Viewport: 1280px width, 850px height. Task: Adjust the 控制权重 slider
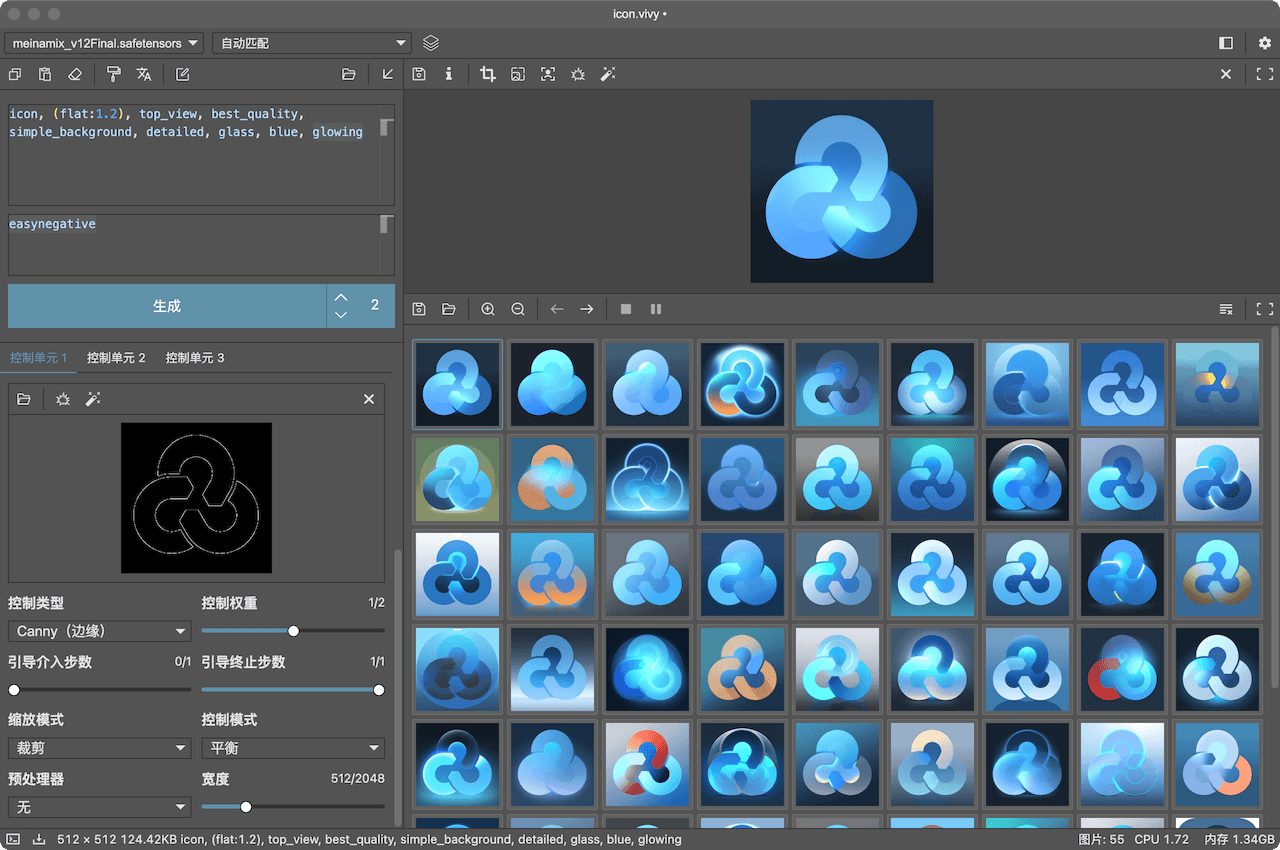(x=293, y=631)
